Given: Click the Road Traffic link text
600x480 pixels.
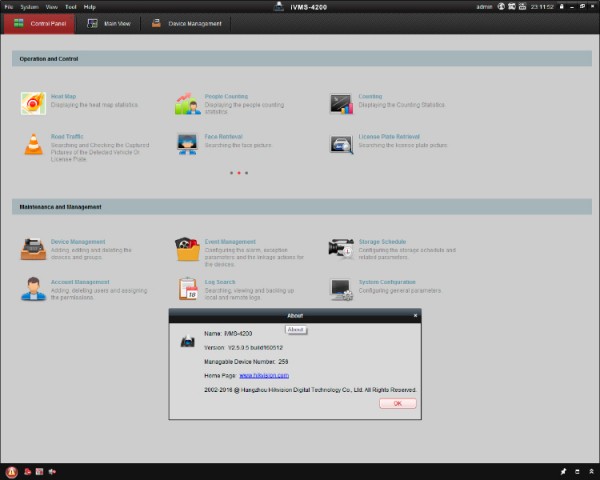Looking at the screenshot, I should coord(67,137).
